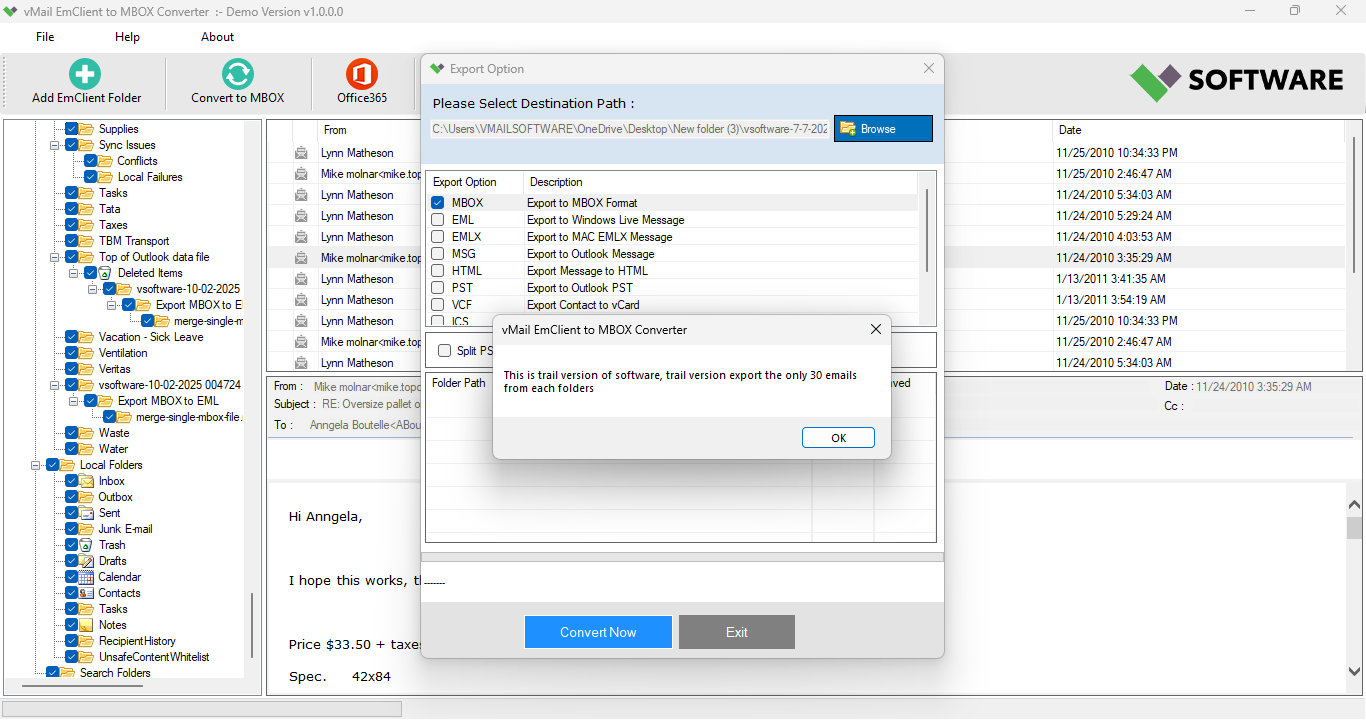This screenshot has width=1366, height=720.
Task: Click the Convert Now button
Action: pyautogui.click(x=598, y=632)
